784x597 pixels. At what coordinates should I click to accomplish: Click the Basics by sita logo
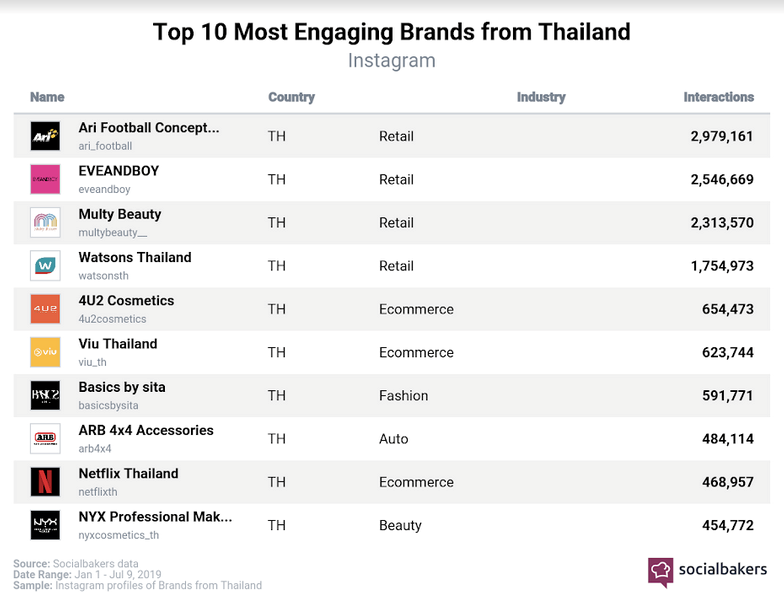coord(45,396)
